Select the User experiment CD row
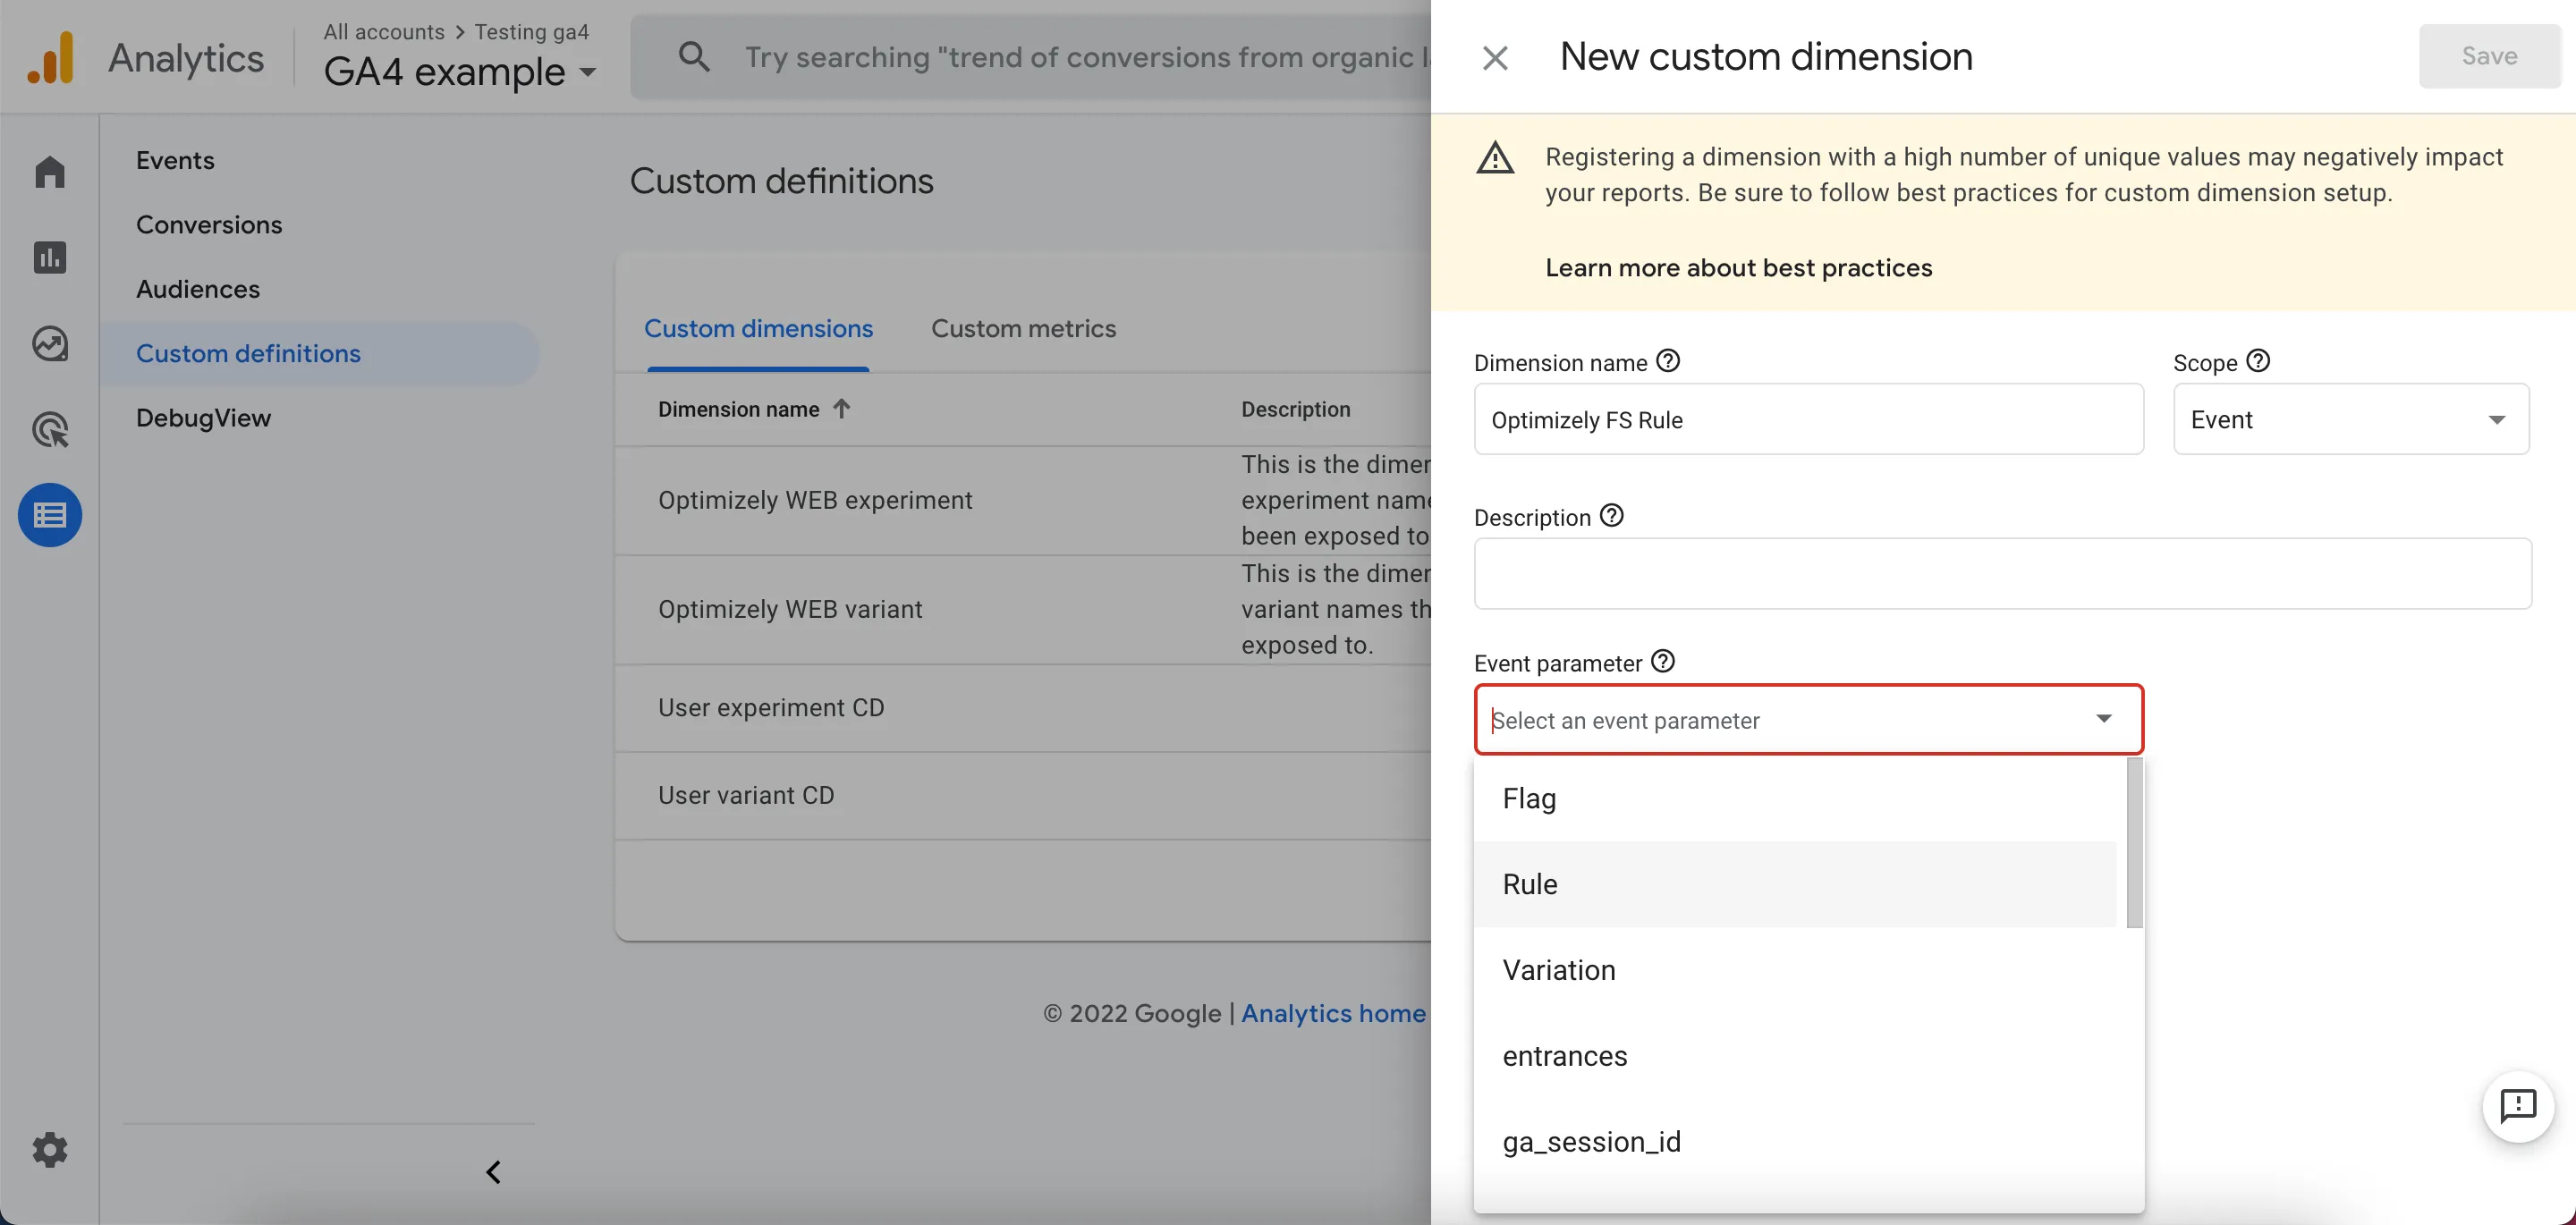 tap(1023, 708)
